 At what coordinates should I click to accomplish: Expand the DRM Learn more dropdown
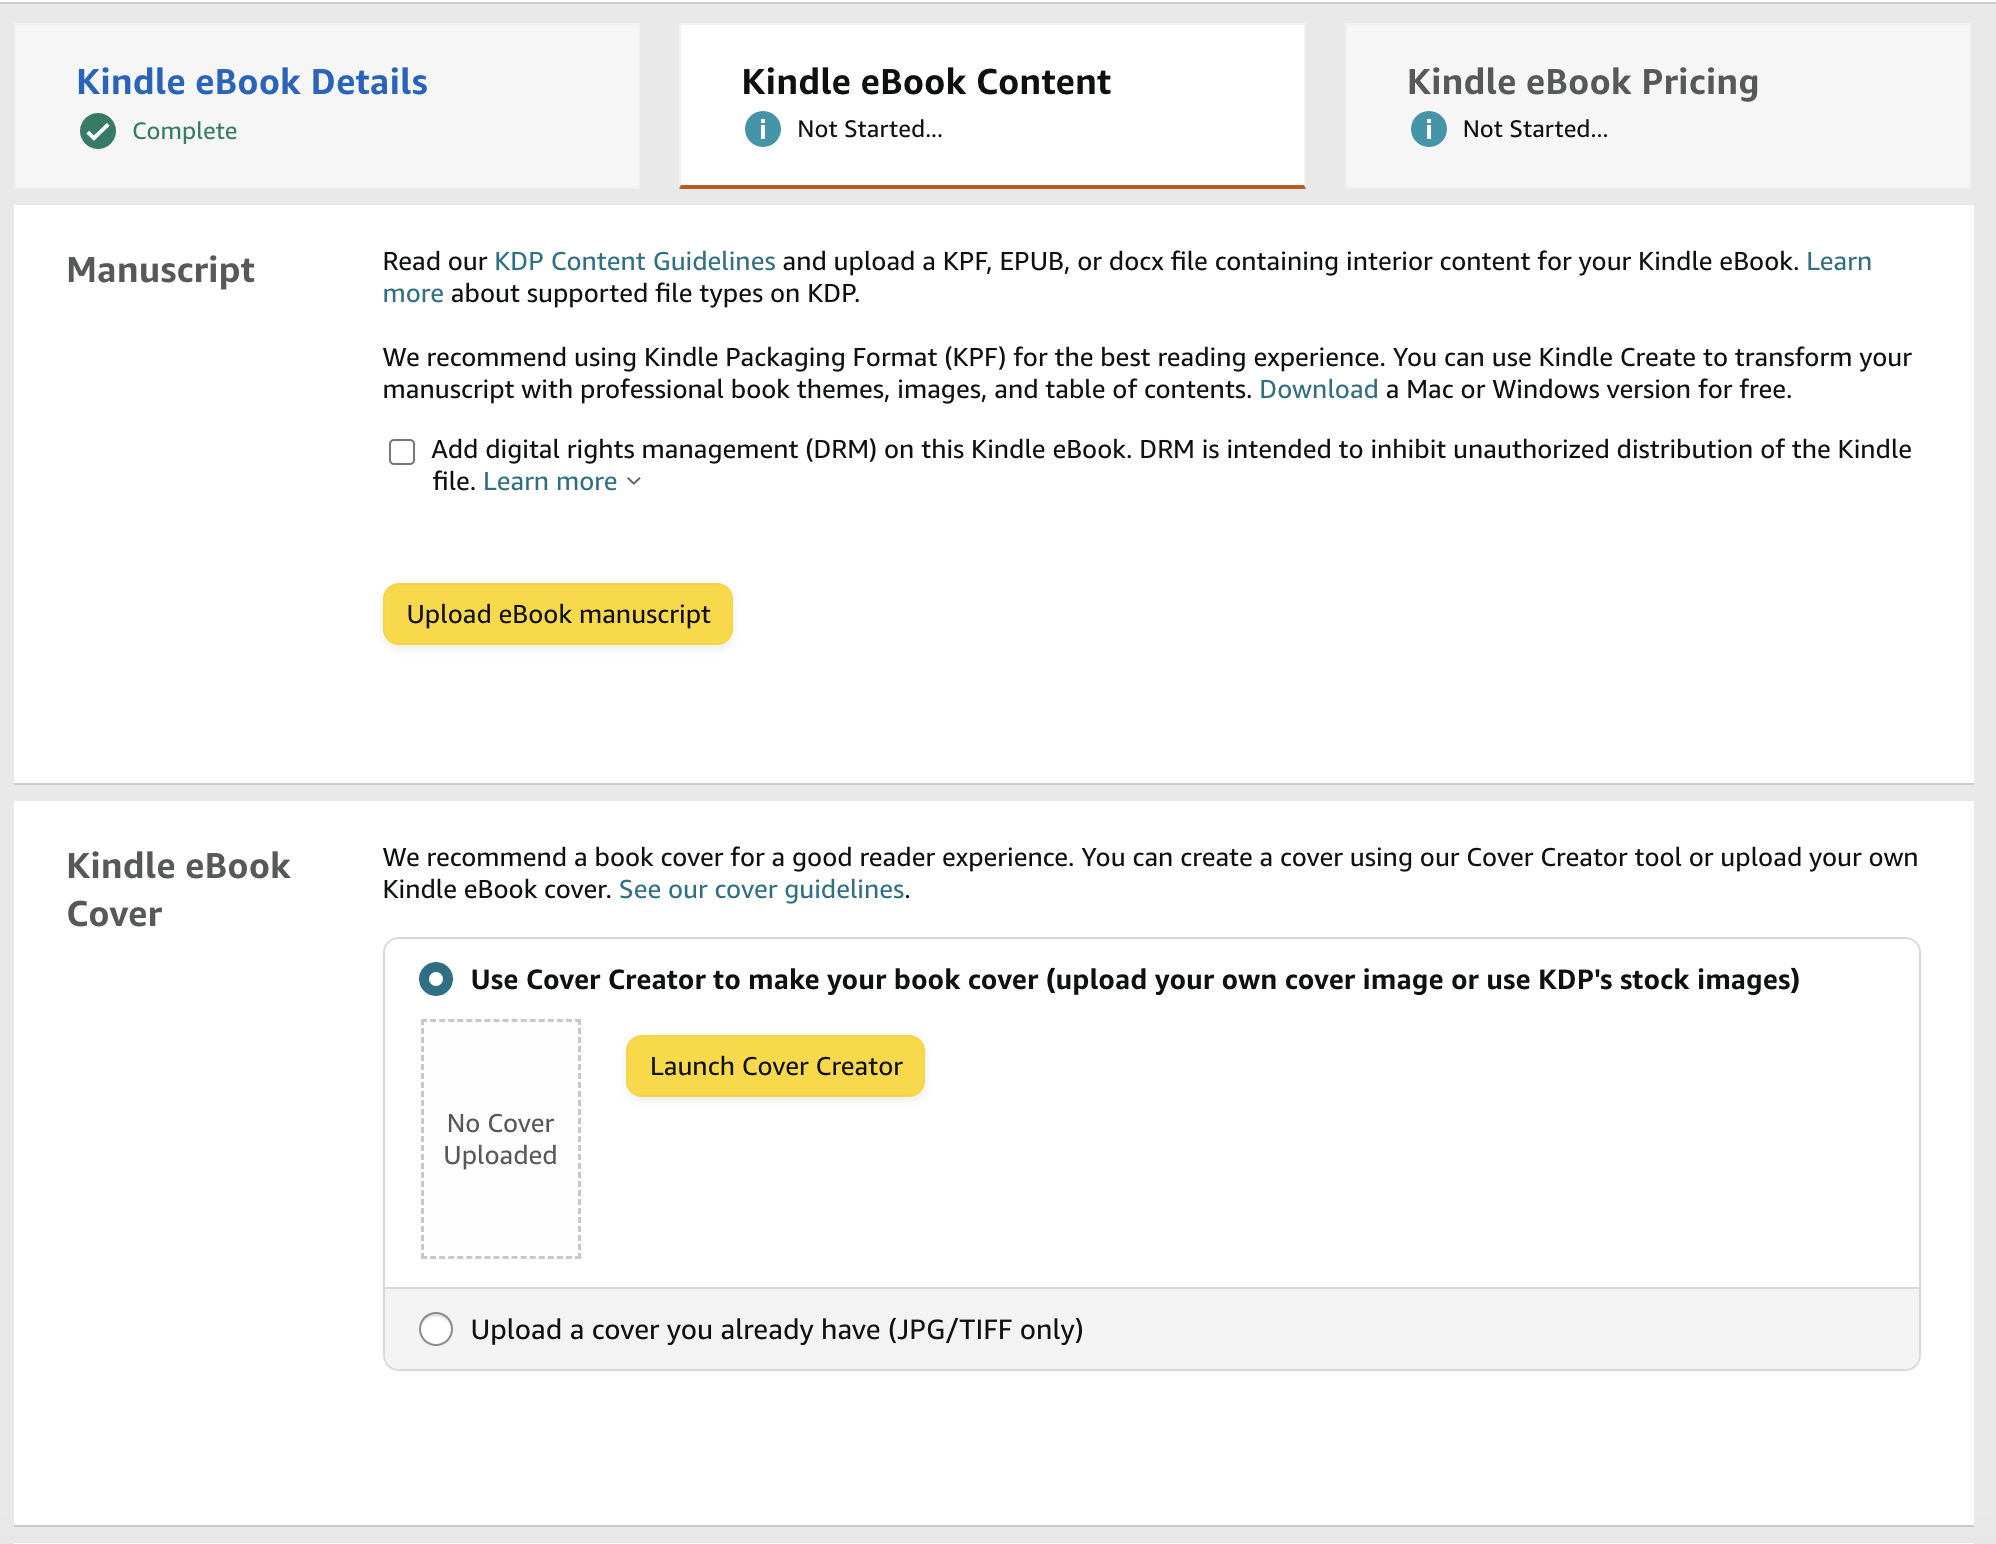tap(562, 481)
